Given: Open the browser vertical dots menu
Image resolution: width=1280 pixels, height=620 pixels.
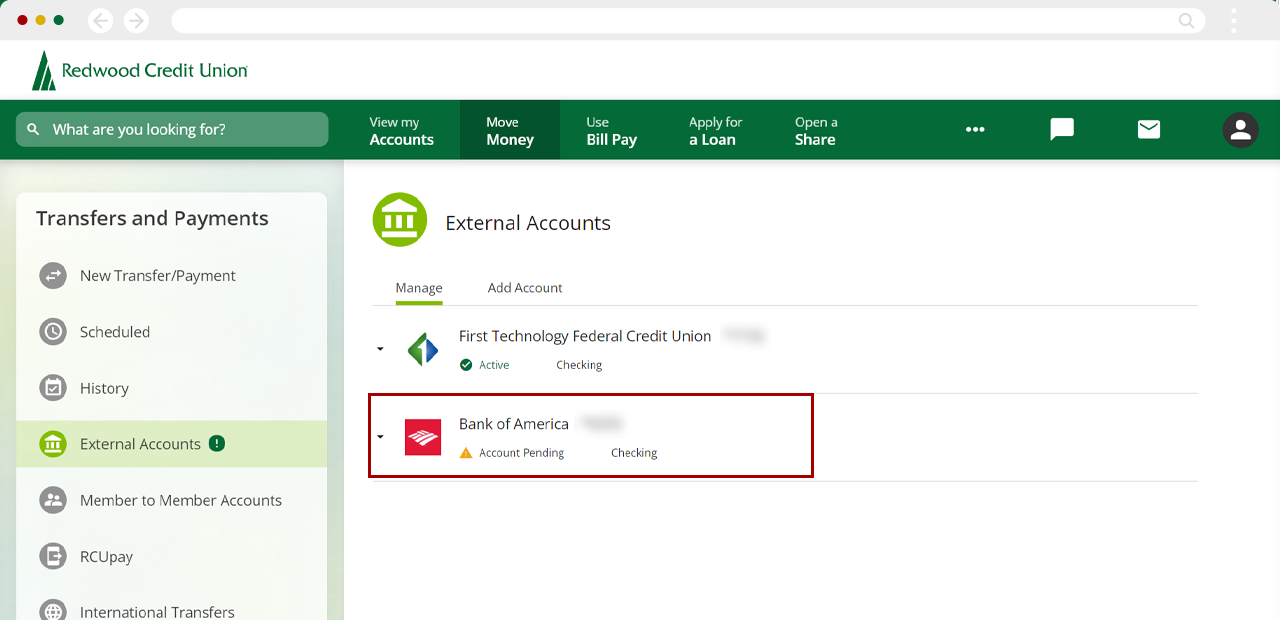Looking at the screenshot, I should click(1235, 20).
